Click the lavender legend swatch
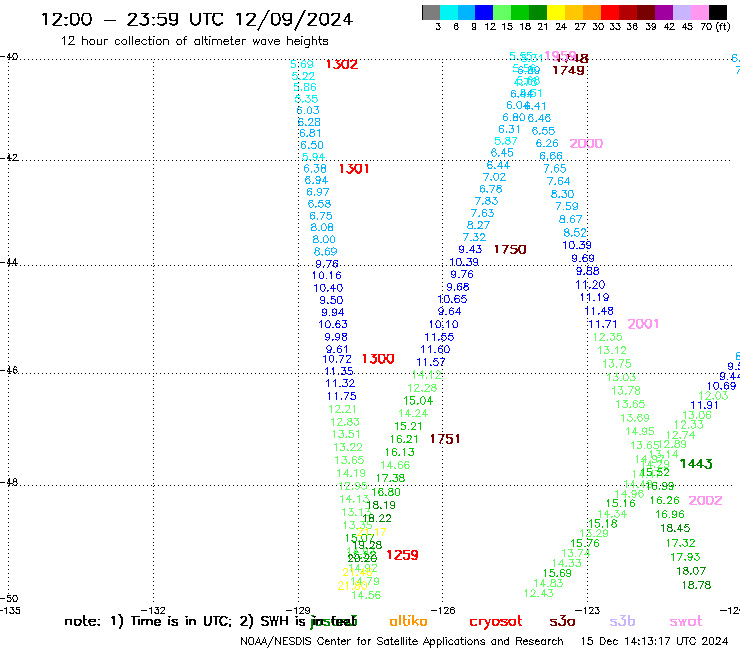Screen dimensions: 740x650 681,12
